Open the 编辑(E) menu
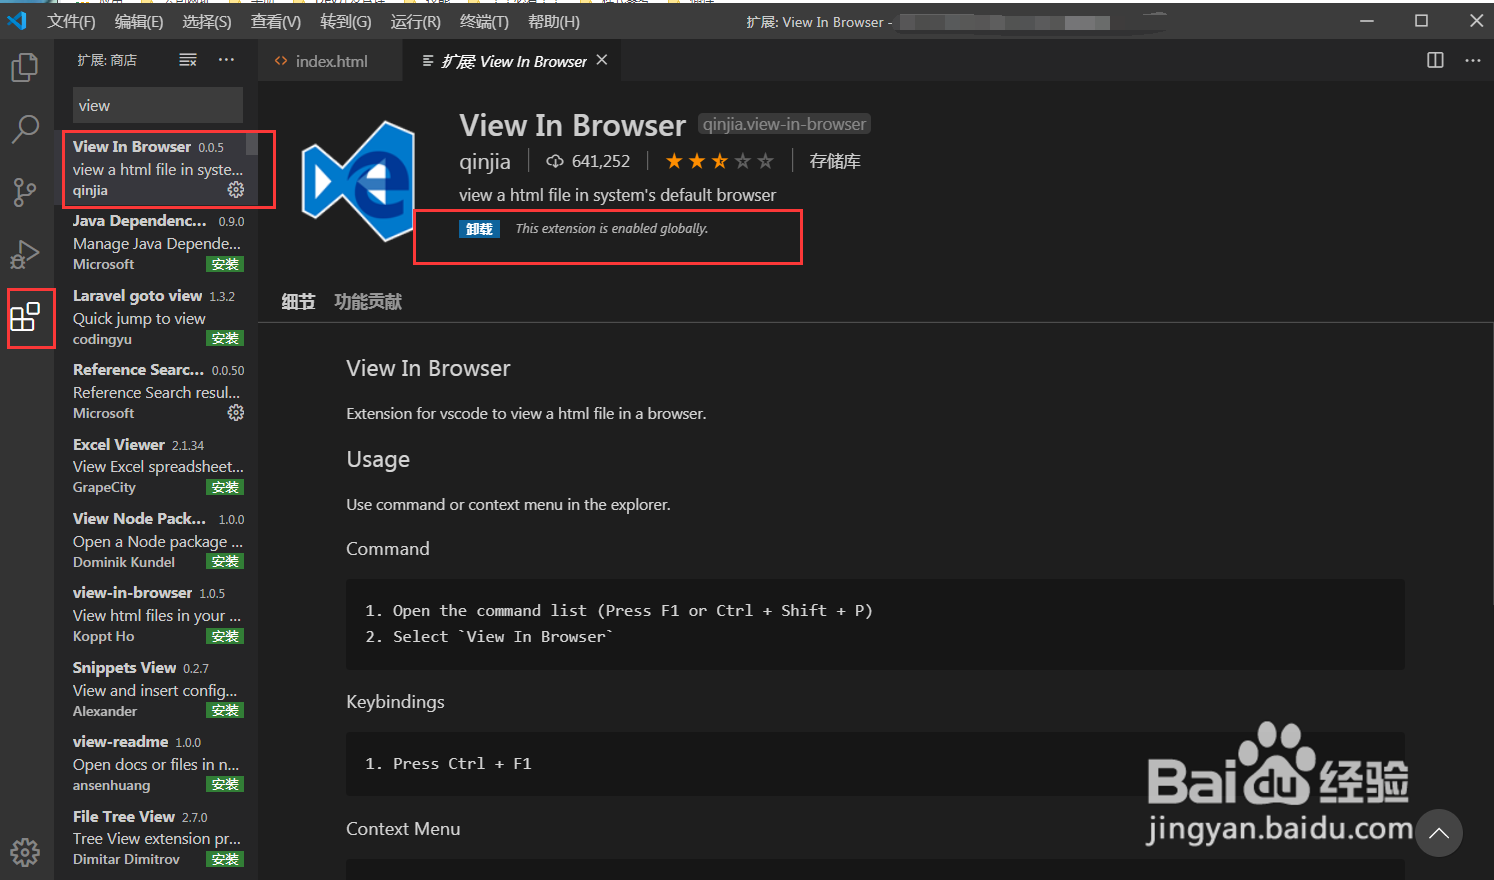 click(x=139, y=21)
